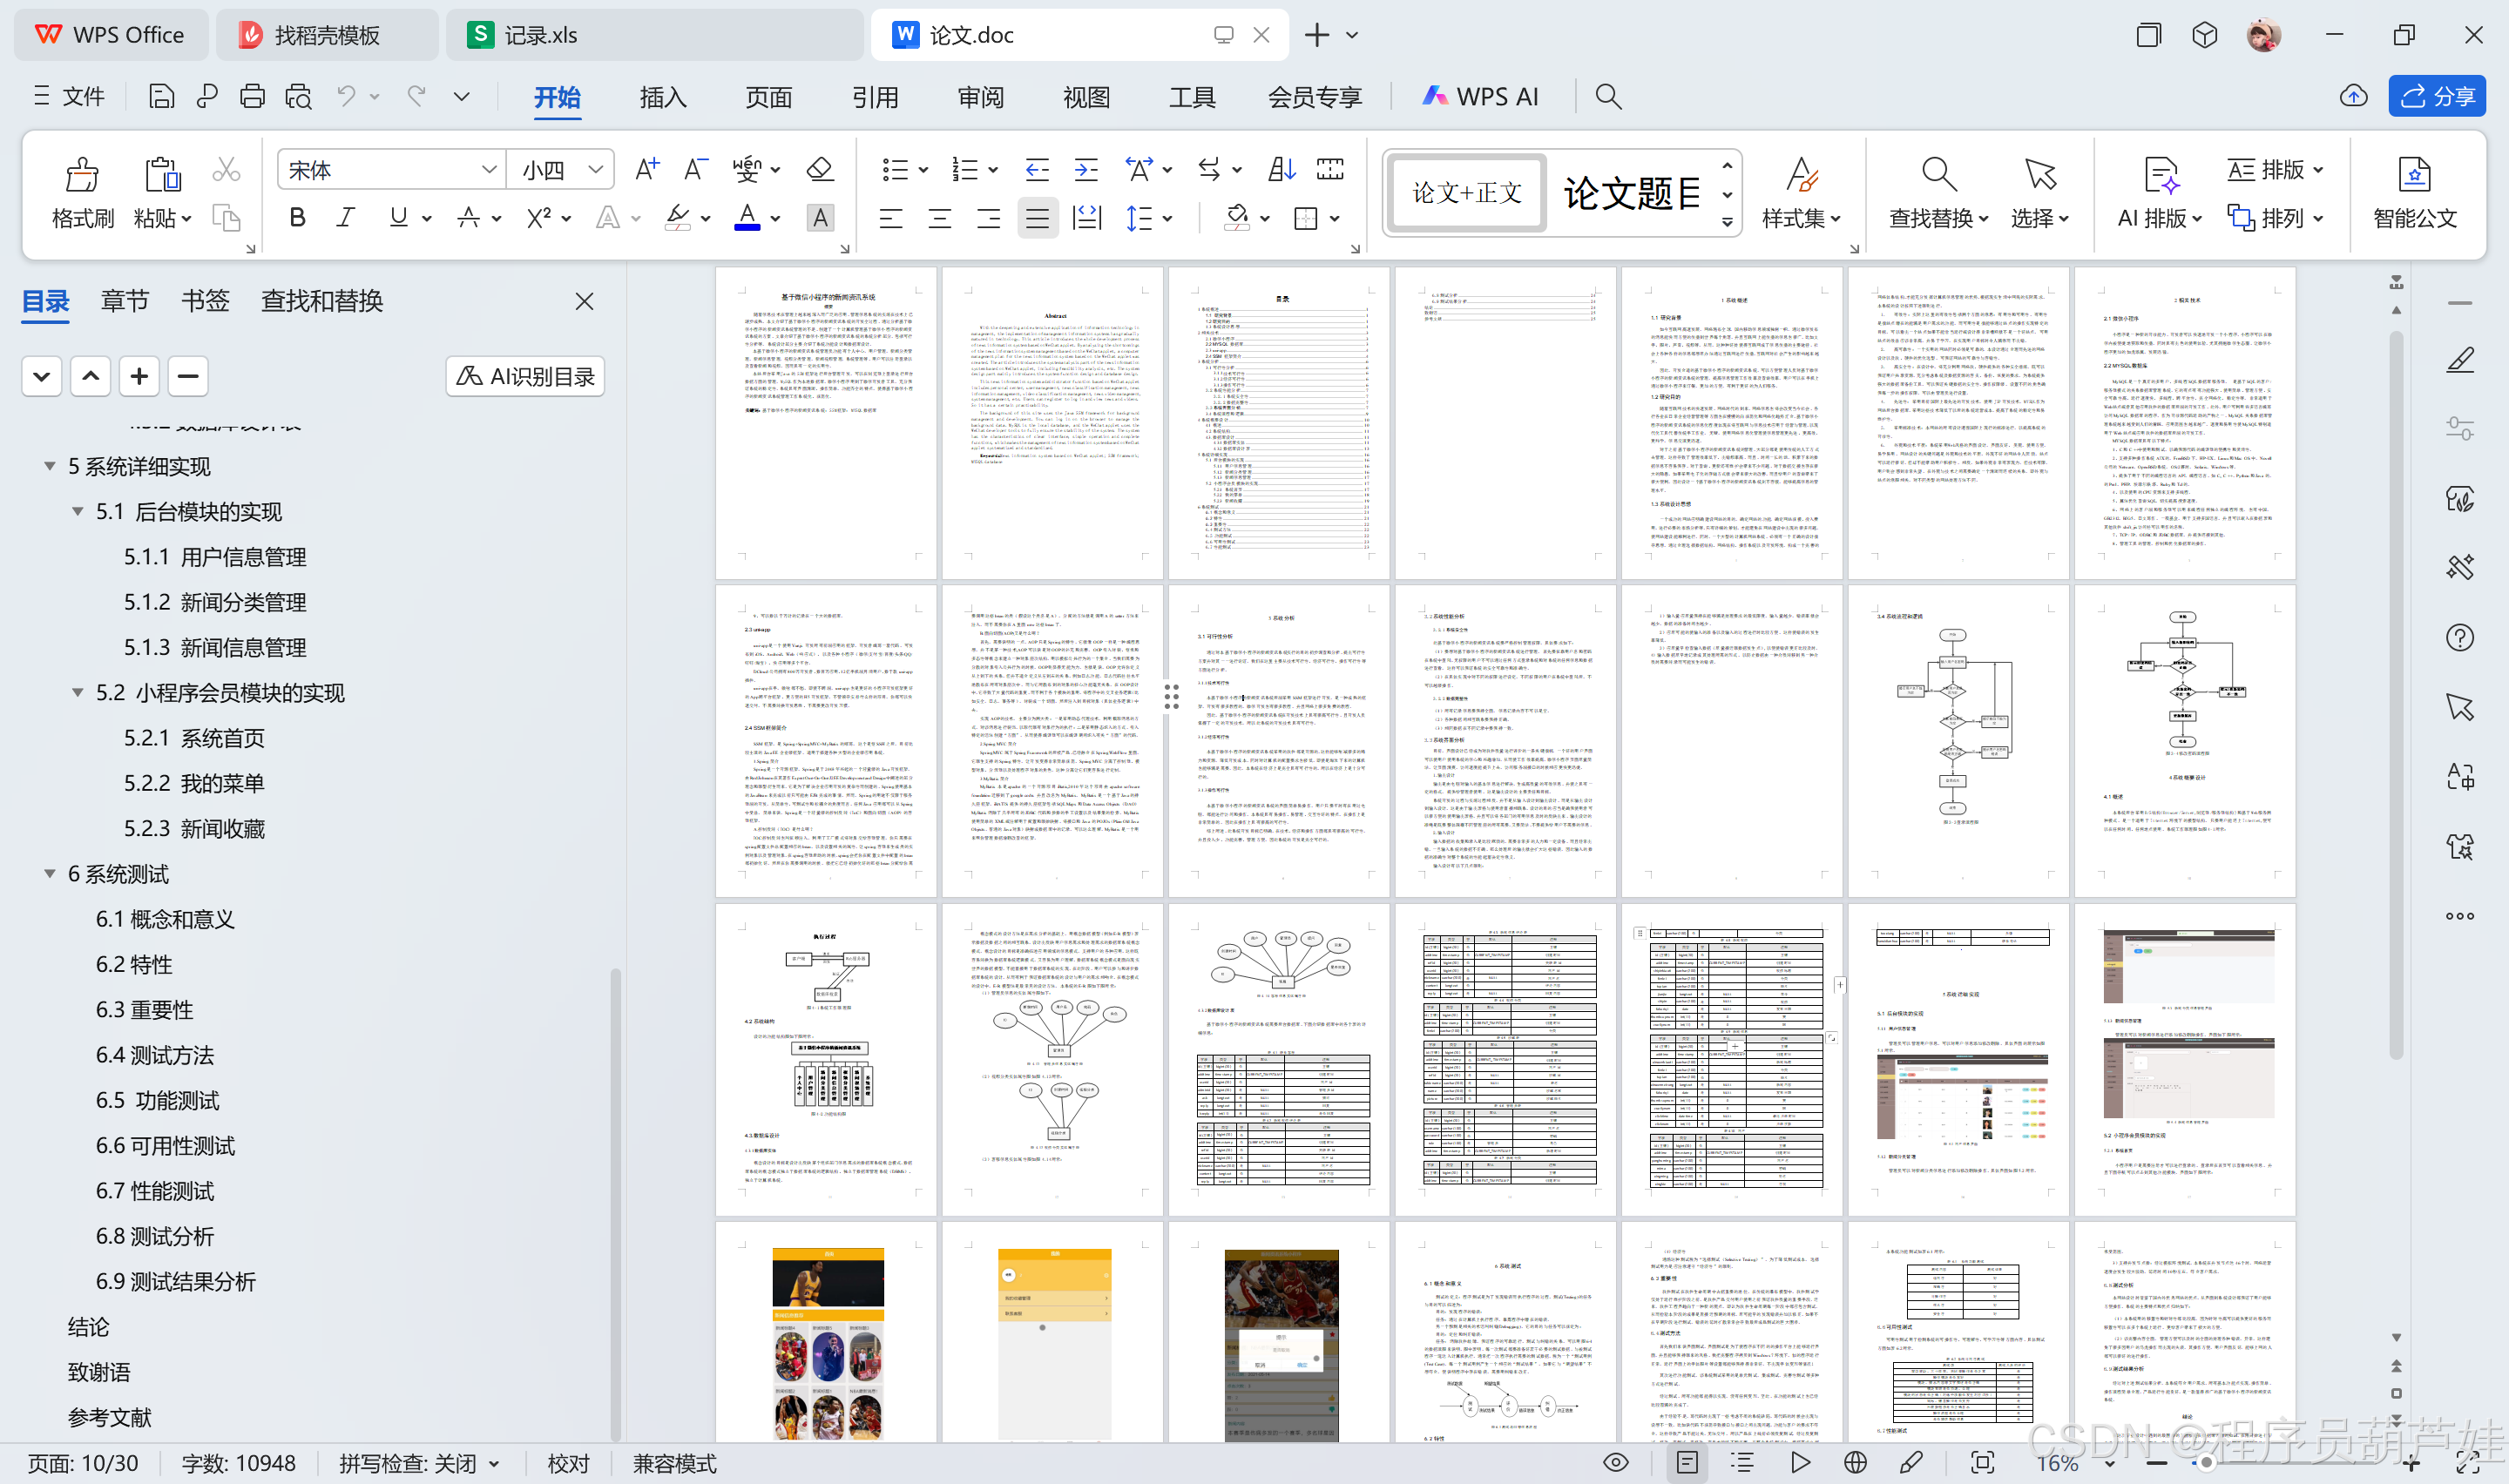Collapse the '5.1 后台模块的实现' node

tap(77, 511)
